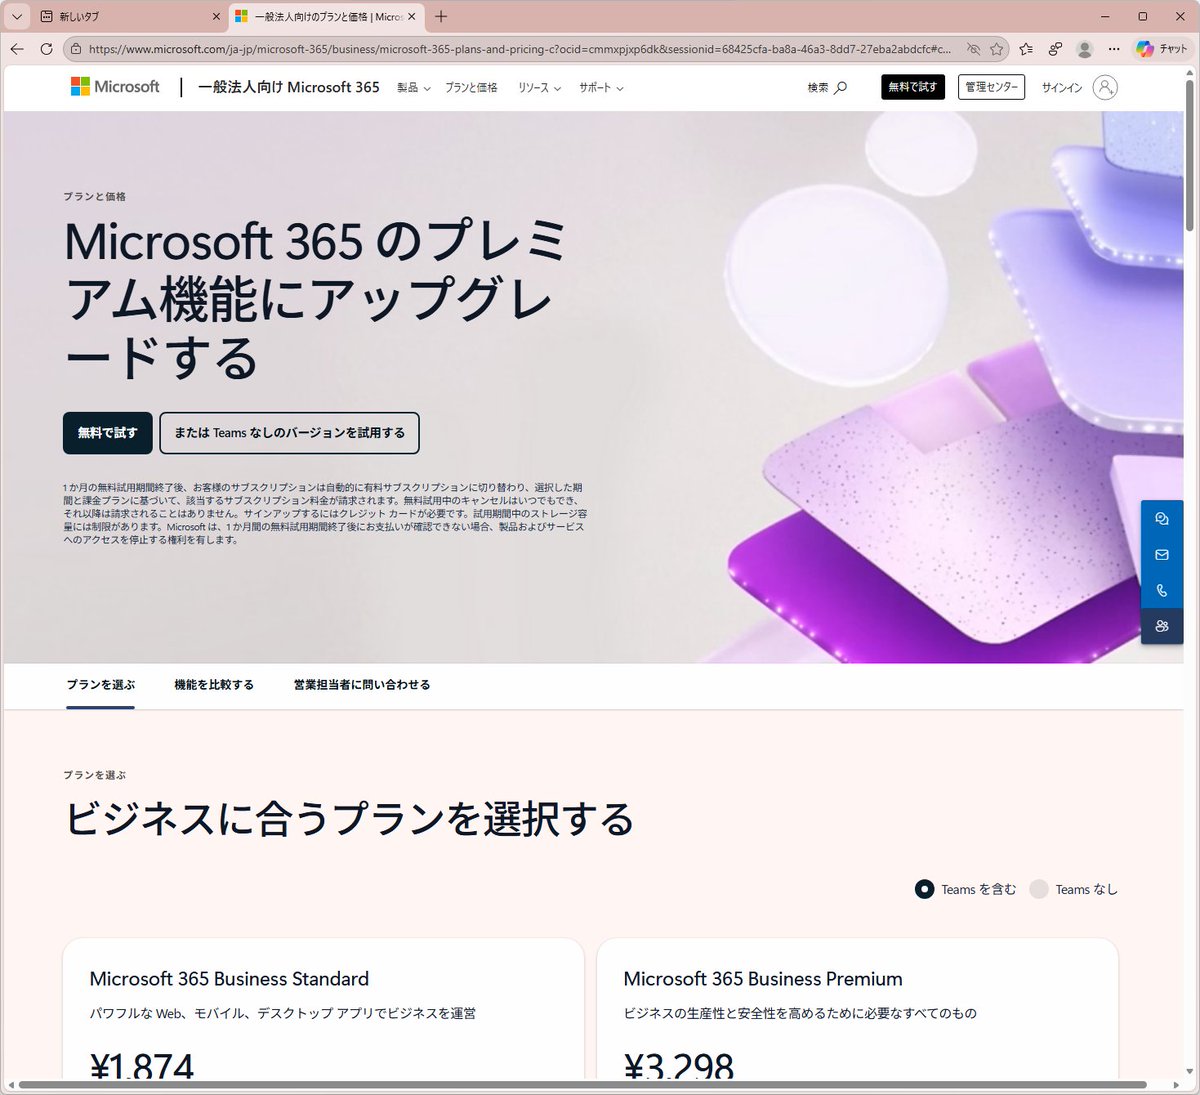Click the プランと価格 label above hero heading
The height and width of the screenshot is (1095, 1200).
[94, 196]
